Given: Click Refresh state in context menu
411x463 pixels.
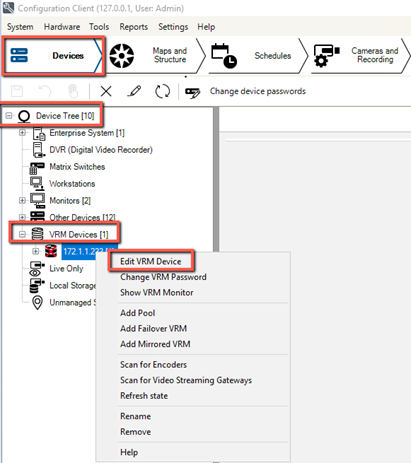Looking at the screenshot, I should [144, 396].
